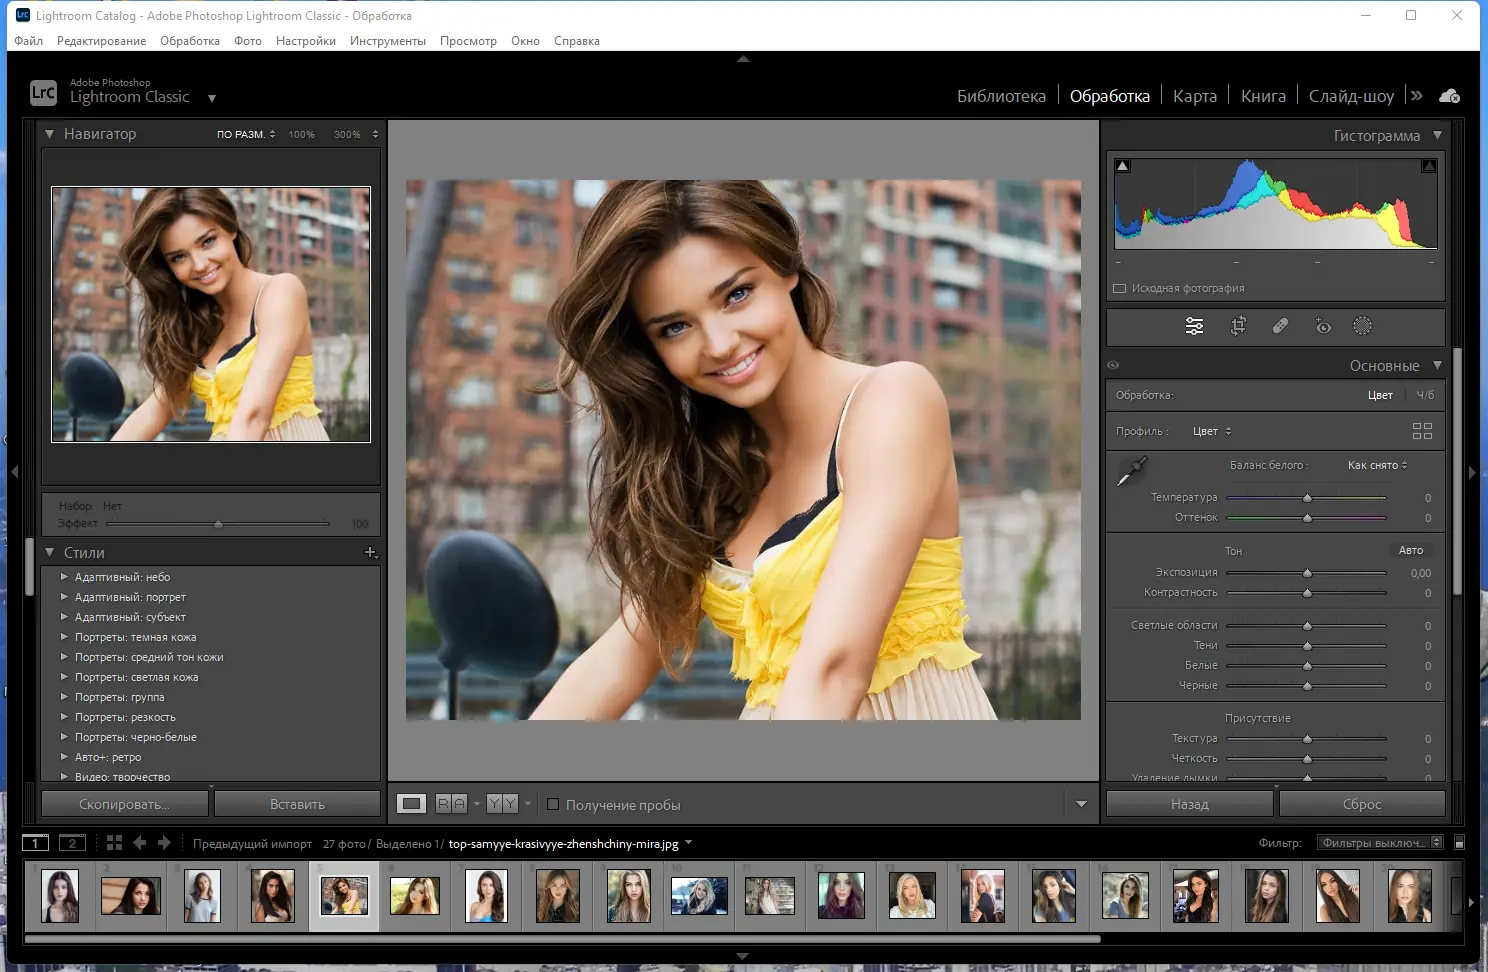The height and width of the screenshot is (972, 1488).
Task: Expand the 'Адаптивный: портрет' preset group
Action: [x=64, y=597]
